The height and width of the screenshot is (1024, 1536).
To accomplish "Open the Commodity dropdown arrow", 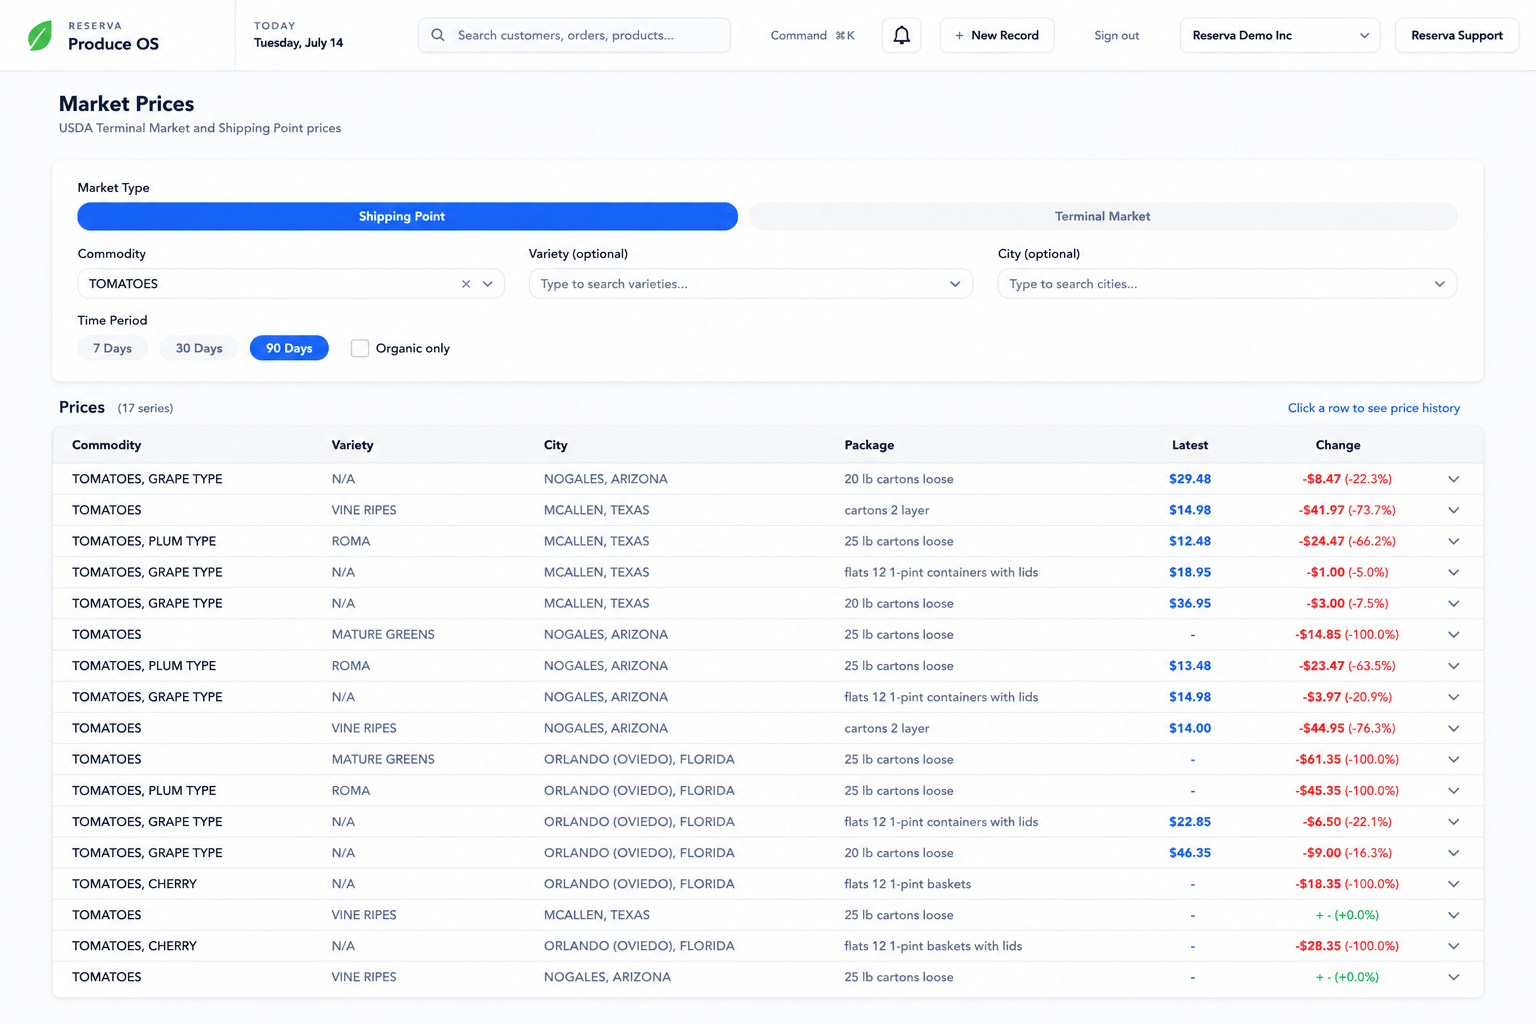I will point(488,284).
